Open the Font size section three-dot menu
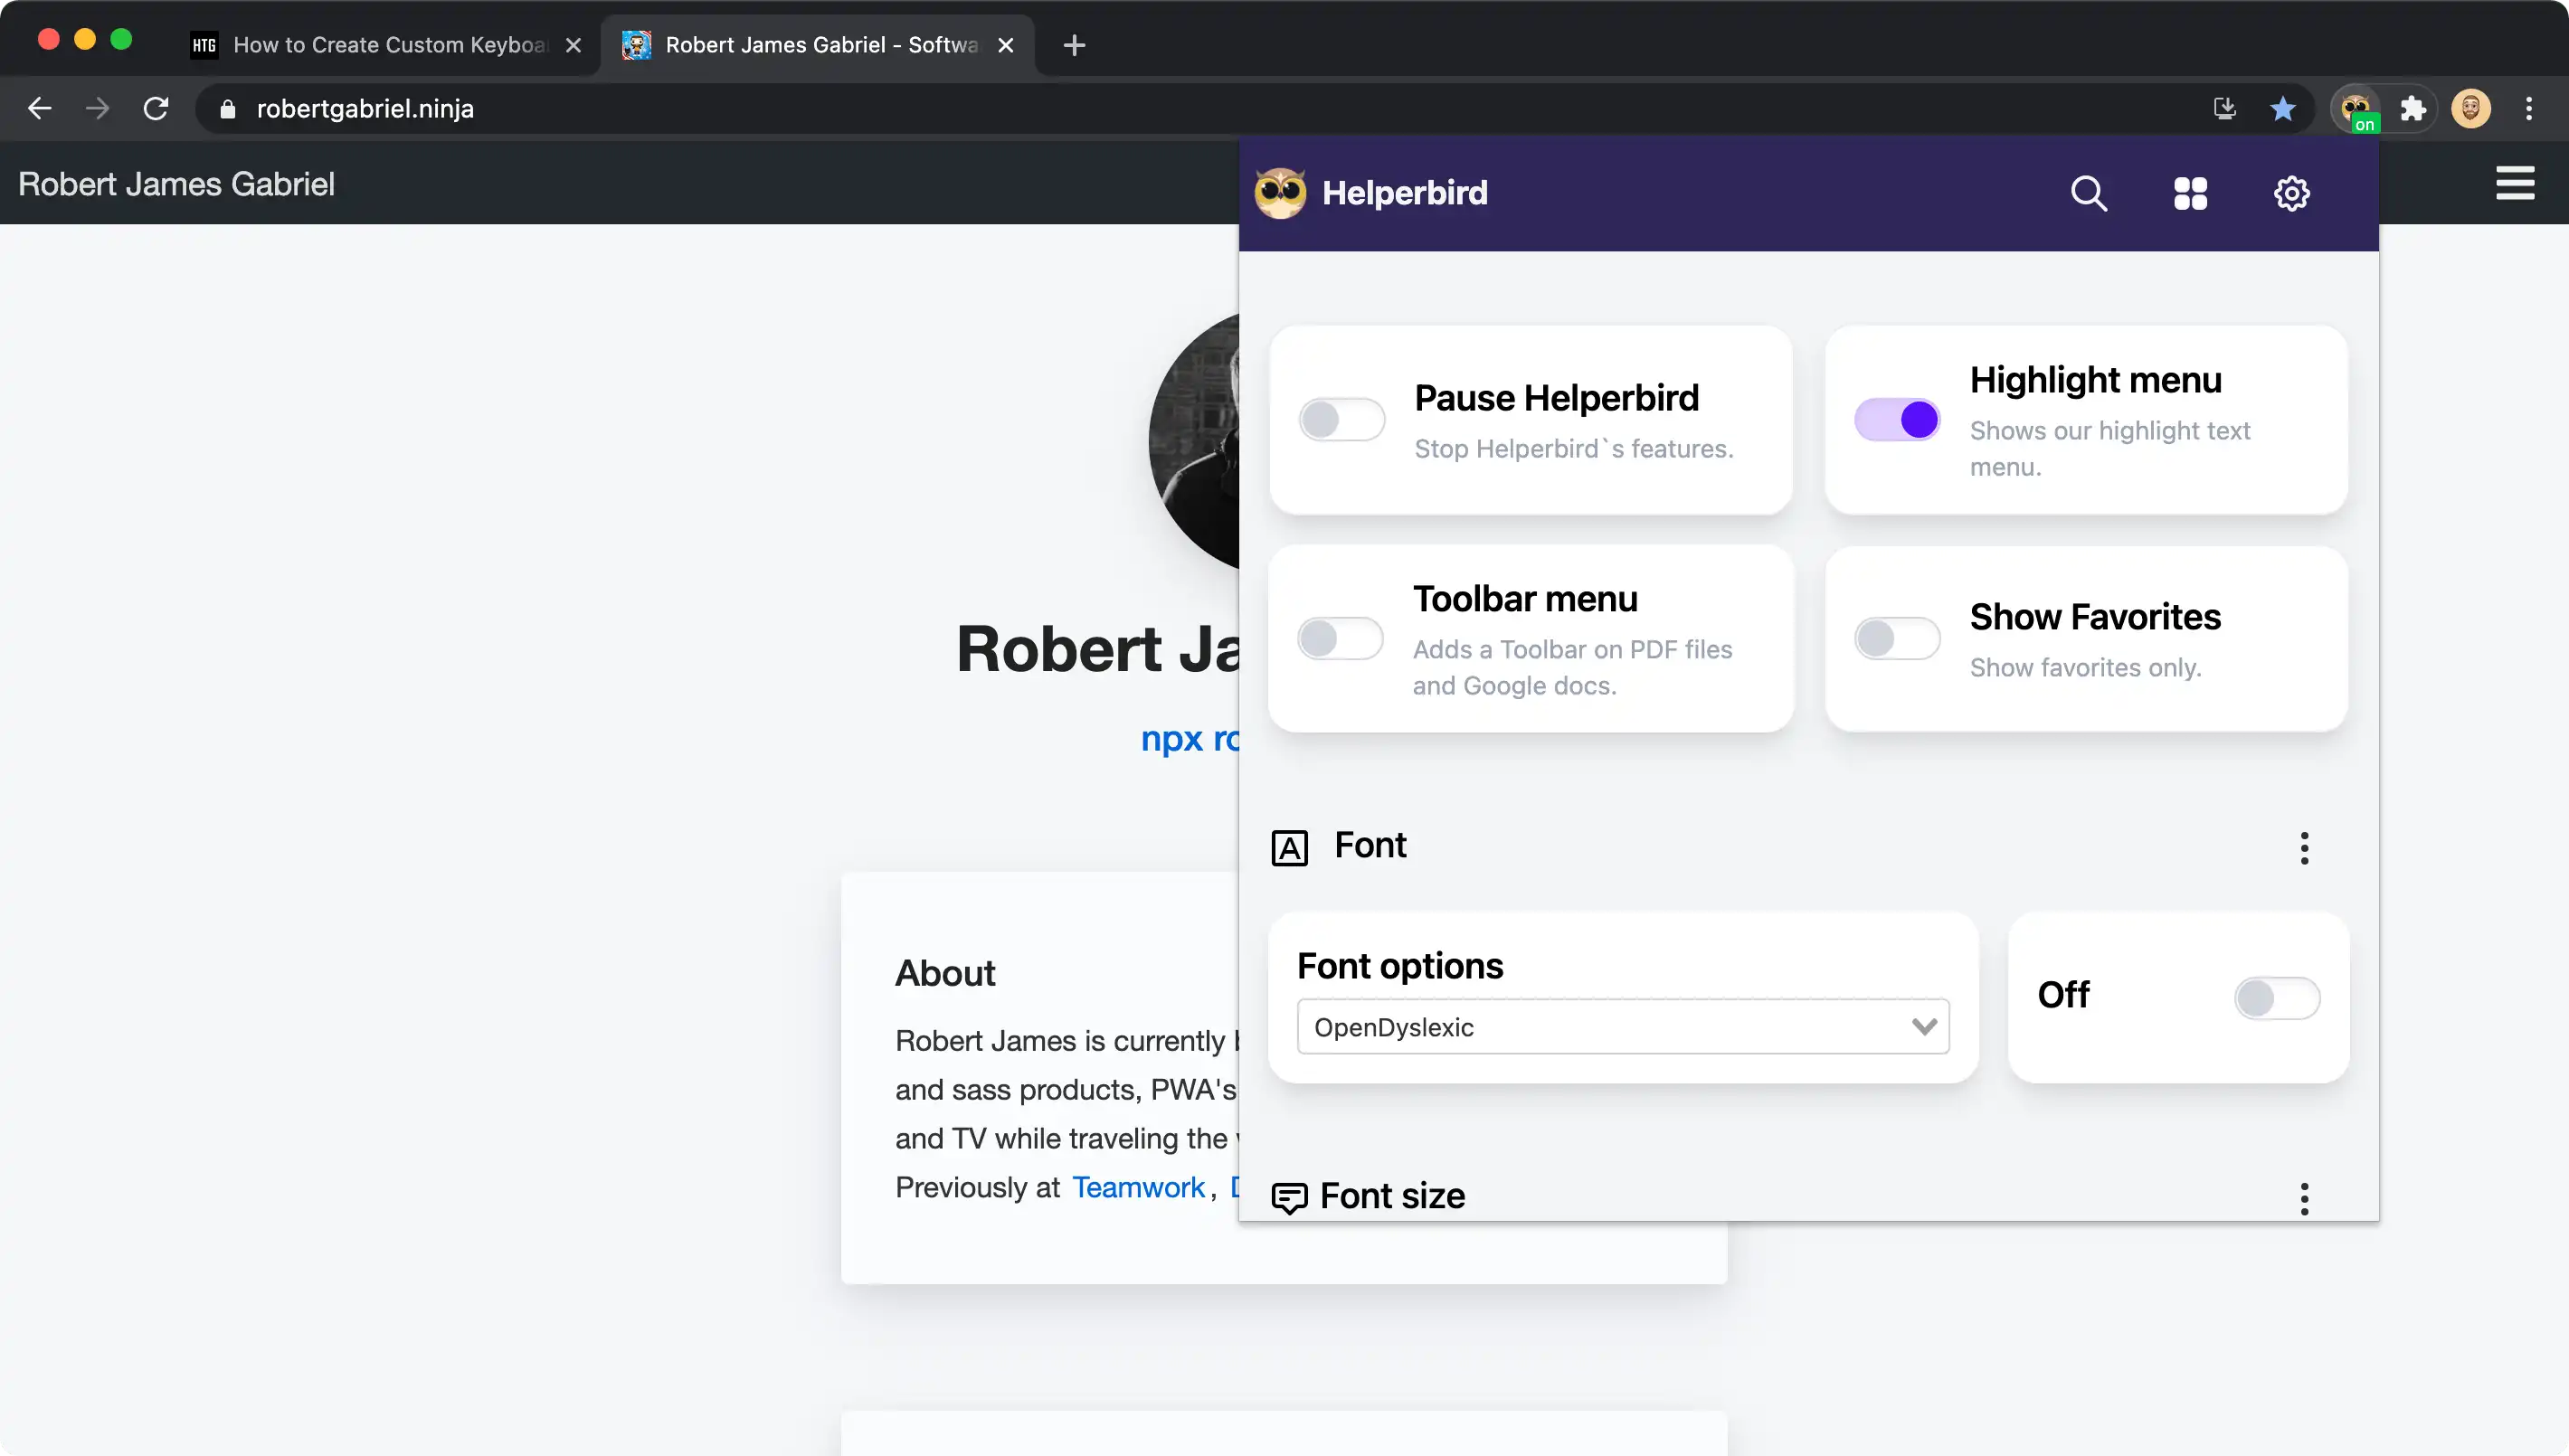 (2304, 1198)
